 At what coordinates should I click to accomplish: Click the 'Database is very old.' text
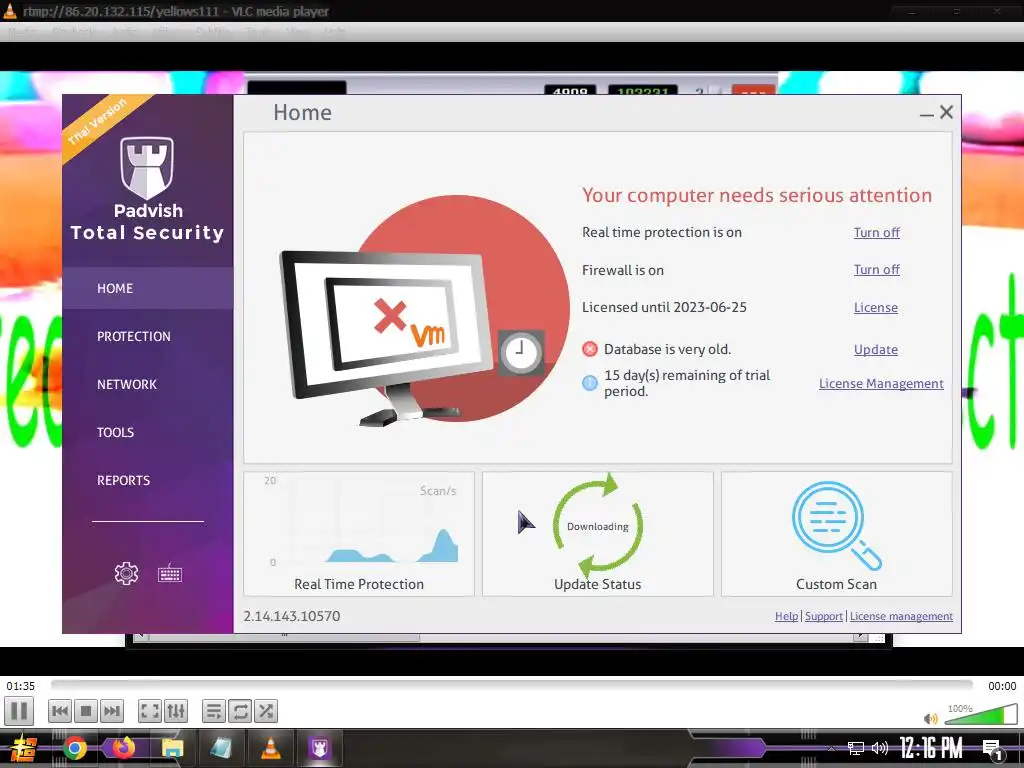tap(667, 349)
